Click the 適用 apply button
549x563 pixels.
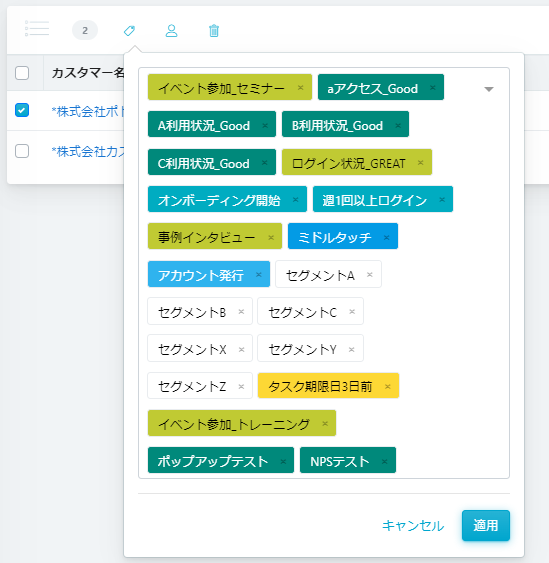tap(485, 525)
